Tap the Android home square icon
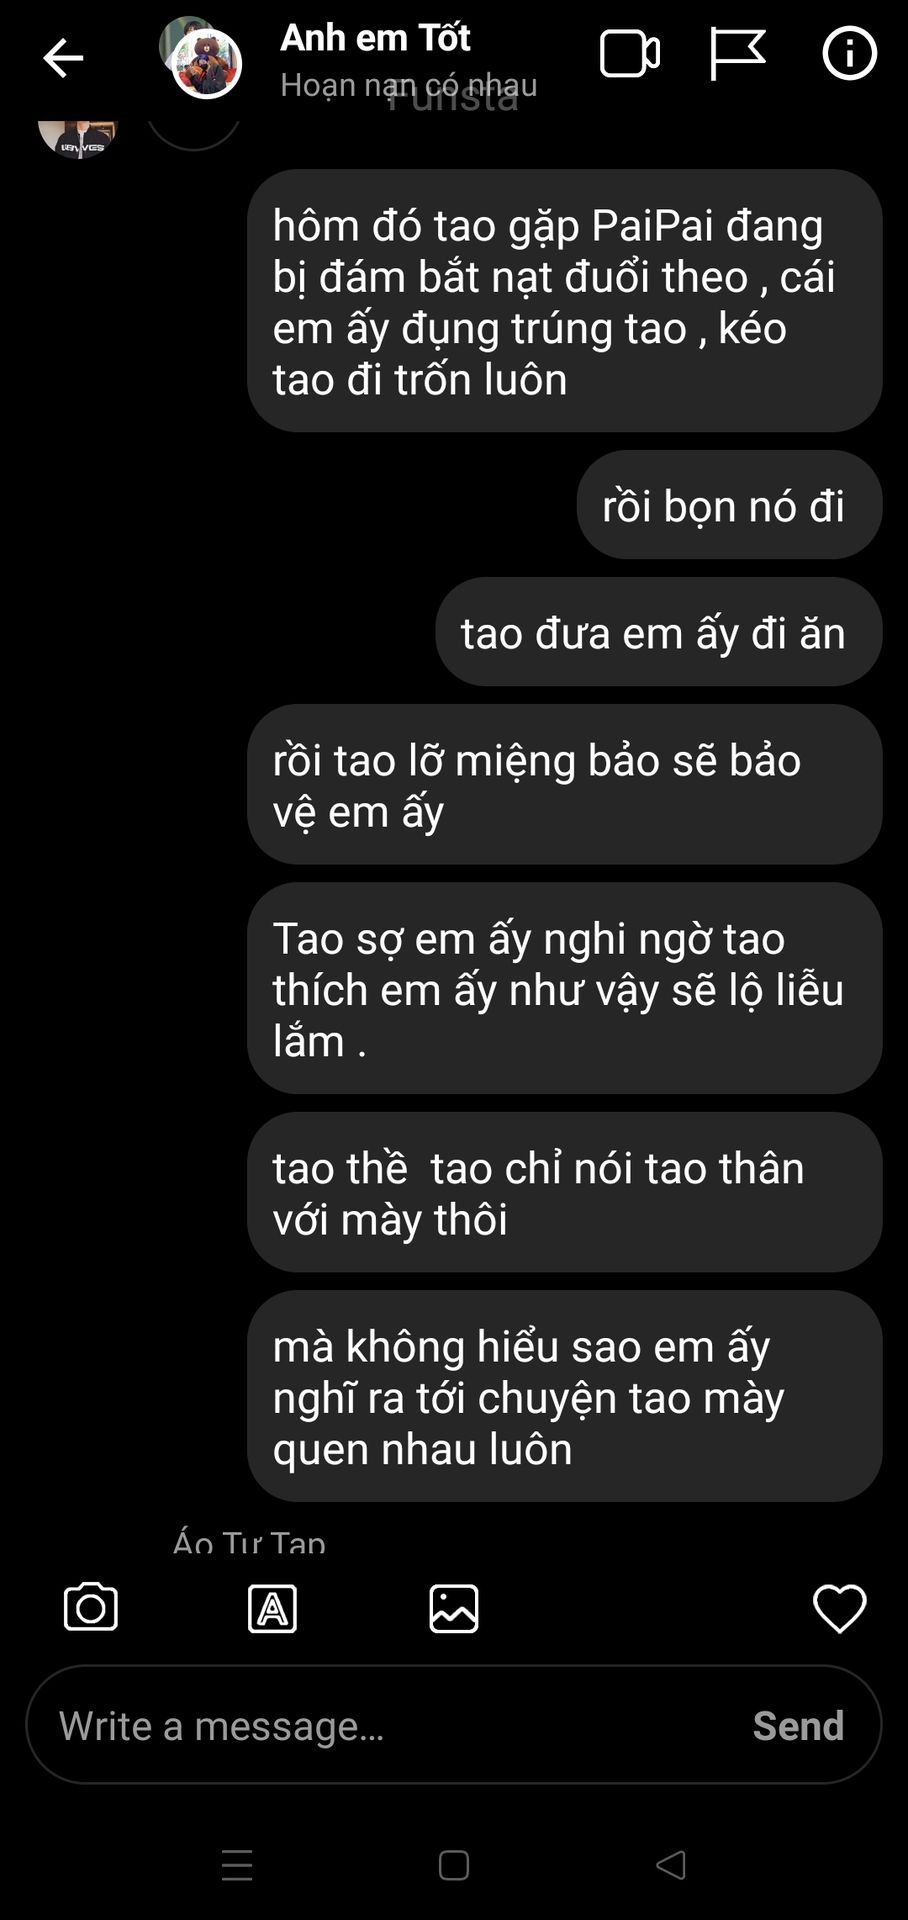The image size is (908, 1920). point(454,1865)
